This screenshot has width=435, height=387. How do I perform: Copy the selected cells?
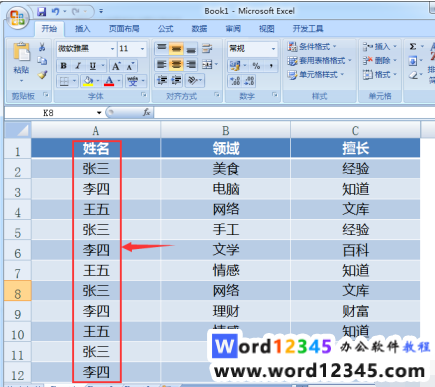tap(42, 61)
